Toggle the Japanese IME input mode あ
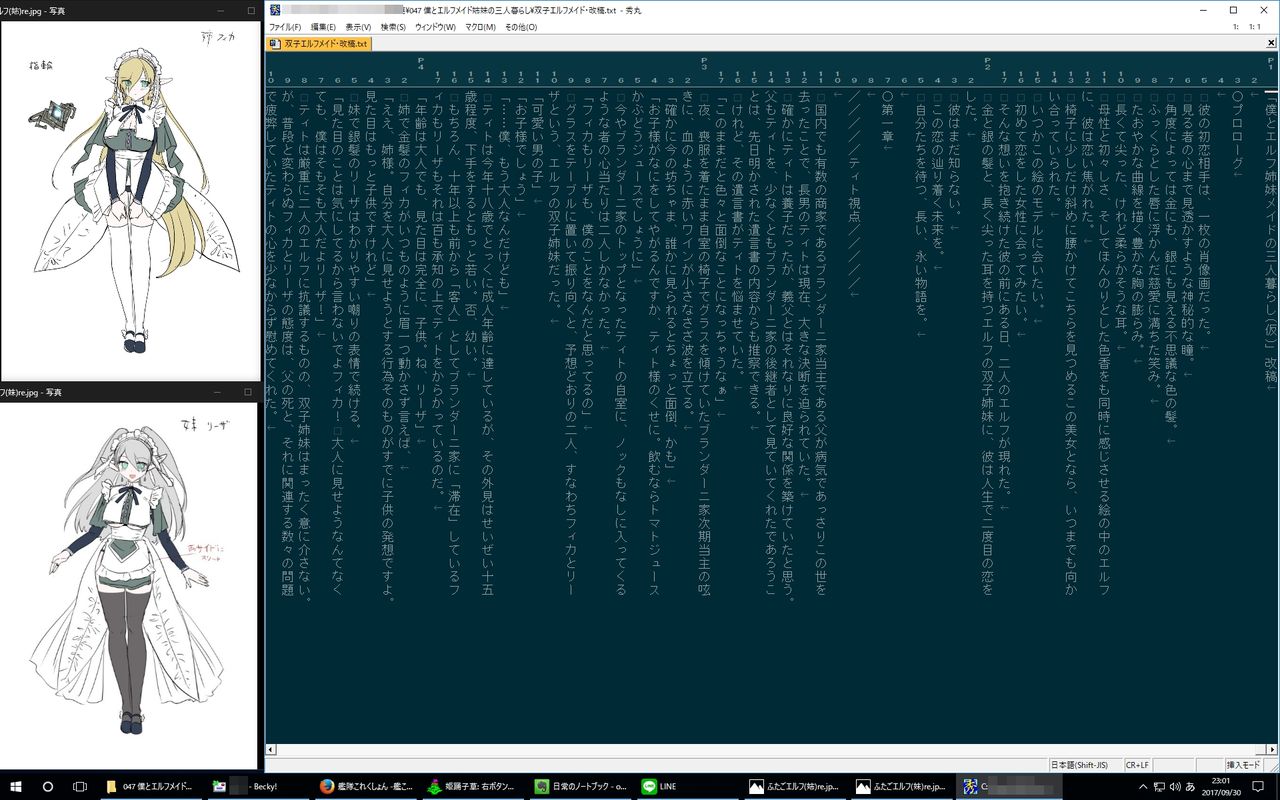The width and height of the screenshot is (1280, 800). [x=1190, y=787]
